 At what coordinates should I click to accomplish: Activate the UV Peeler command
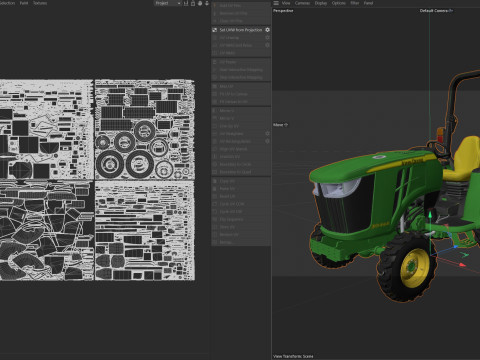tap(241, 62)
